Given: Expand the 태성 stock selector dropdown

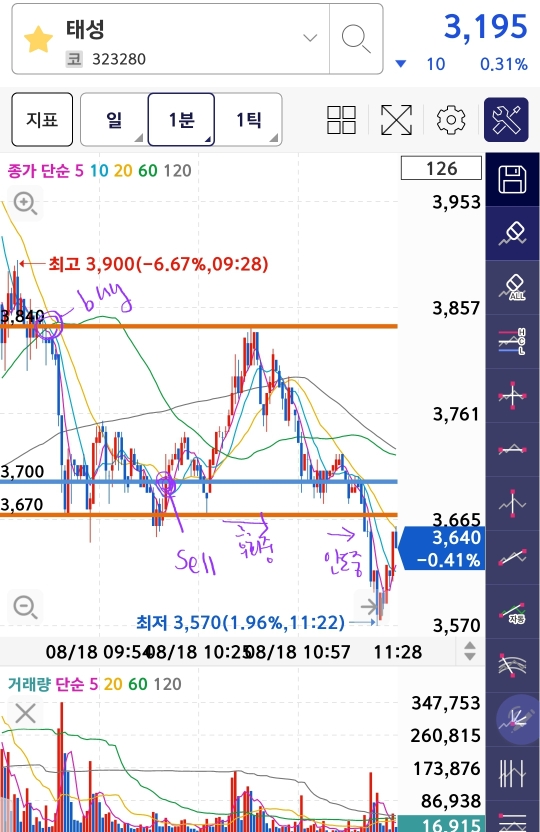Looking at the screenshot, I should (310, 38).
